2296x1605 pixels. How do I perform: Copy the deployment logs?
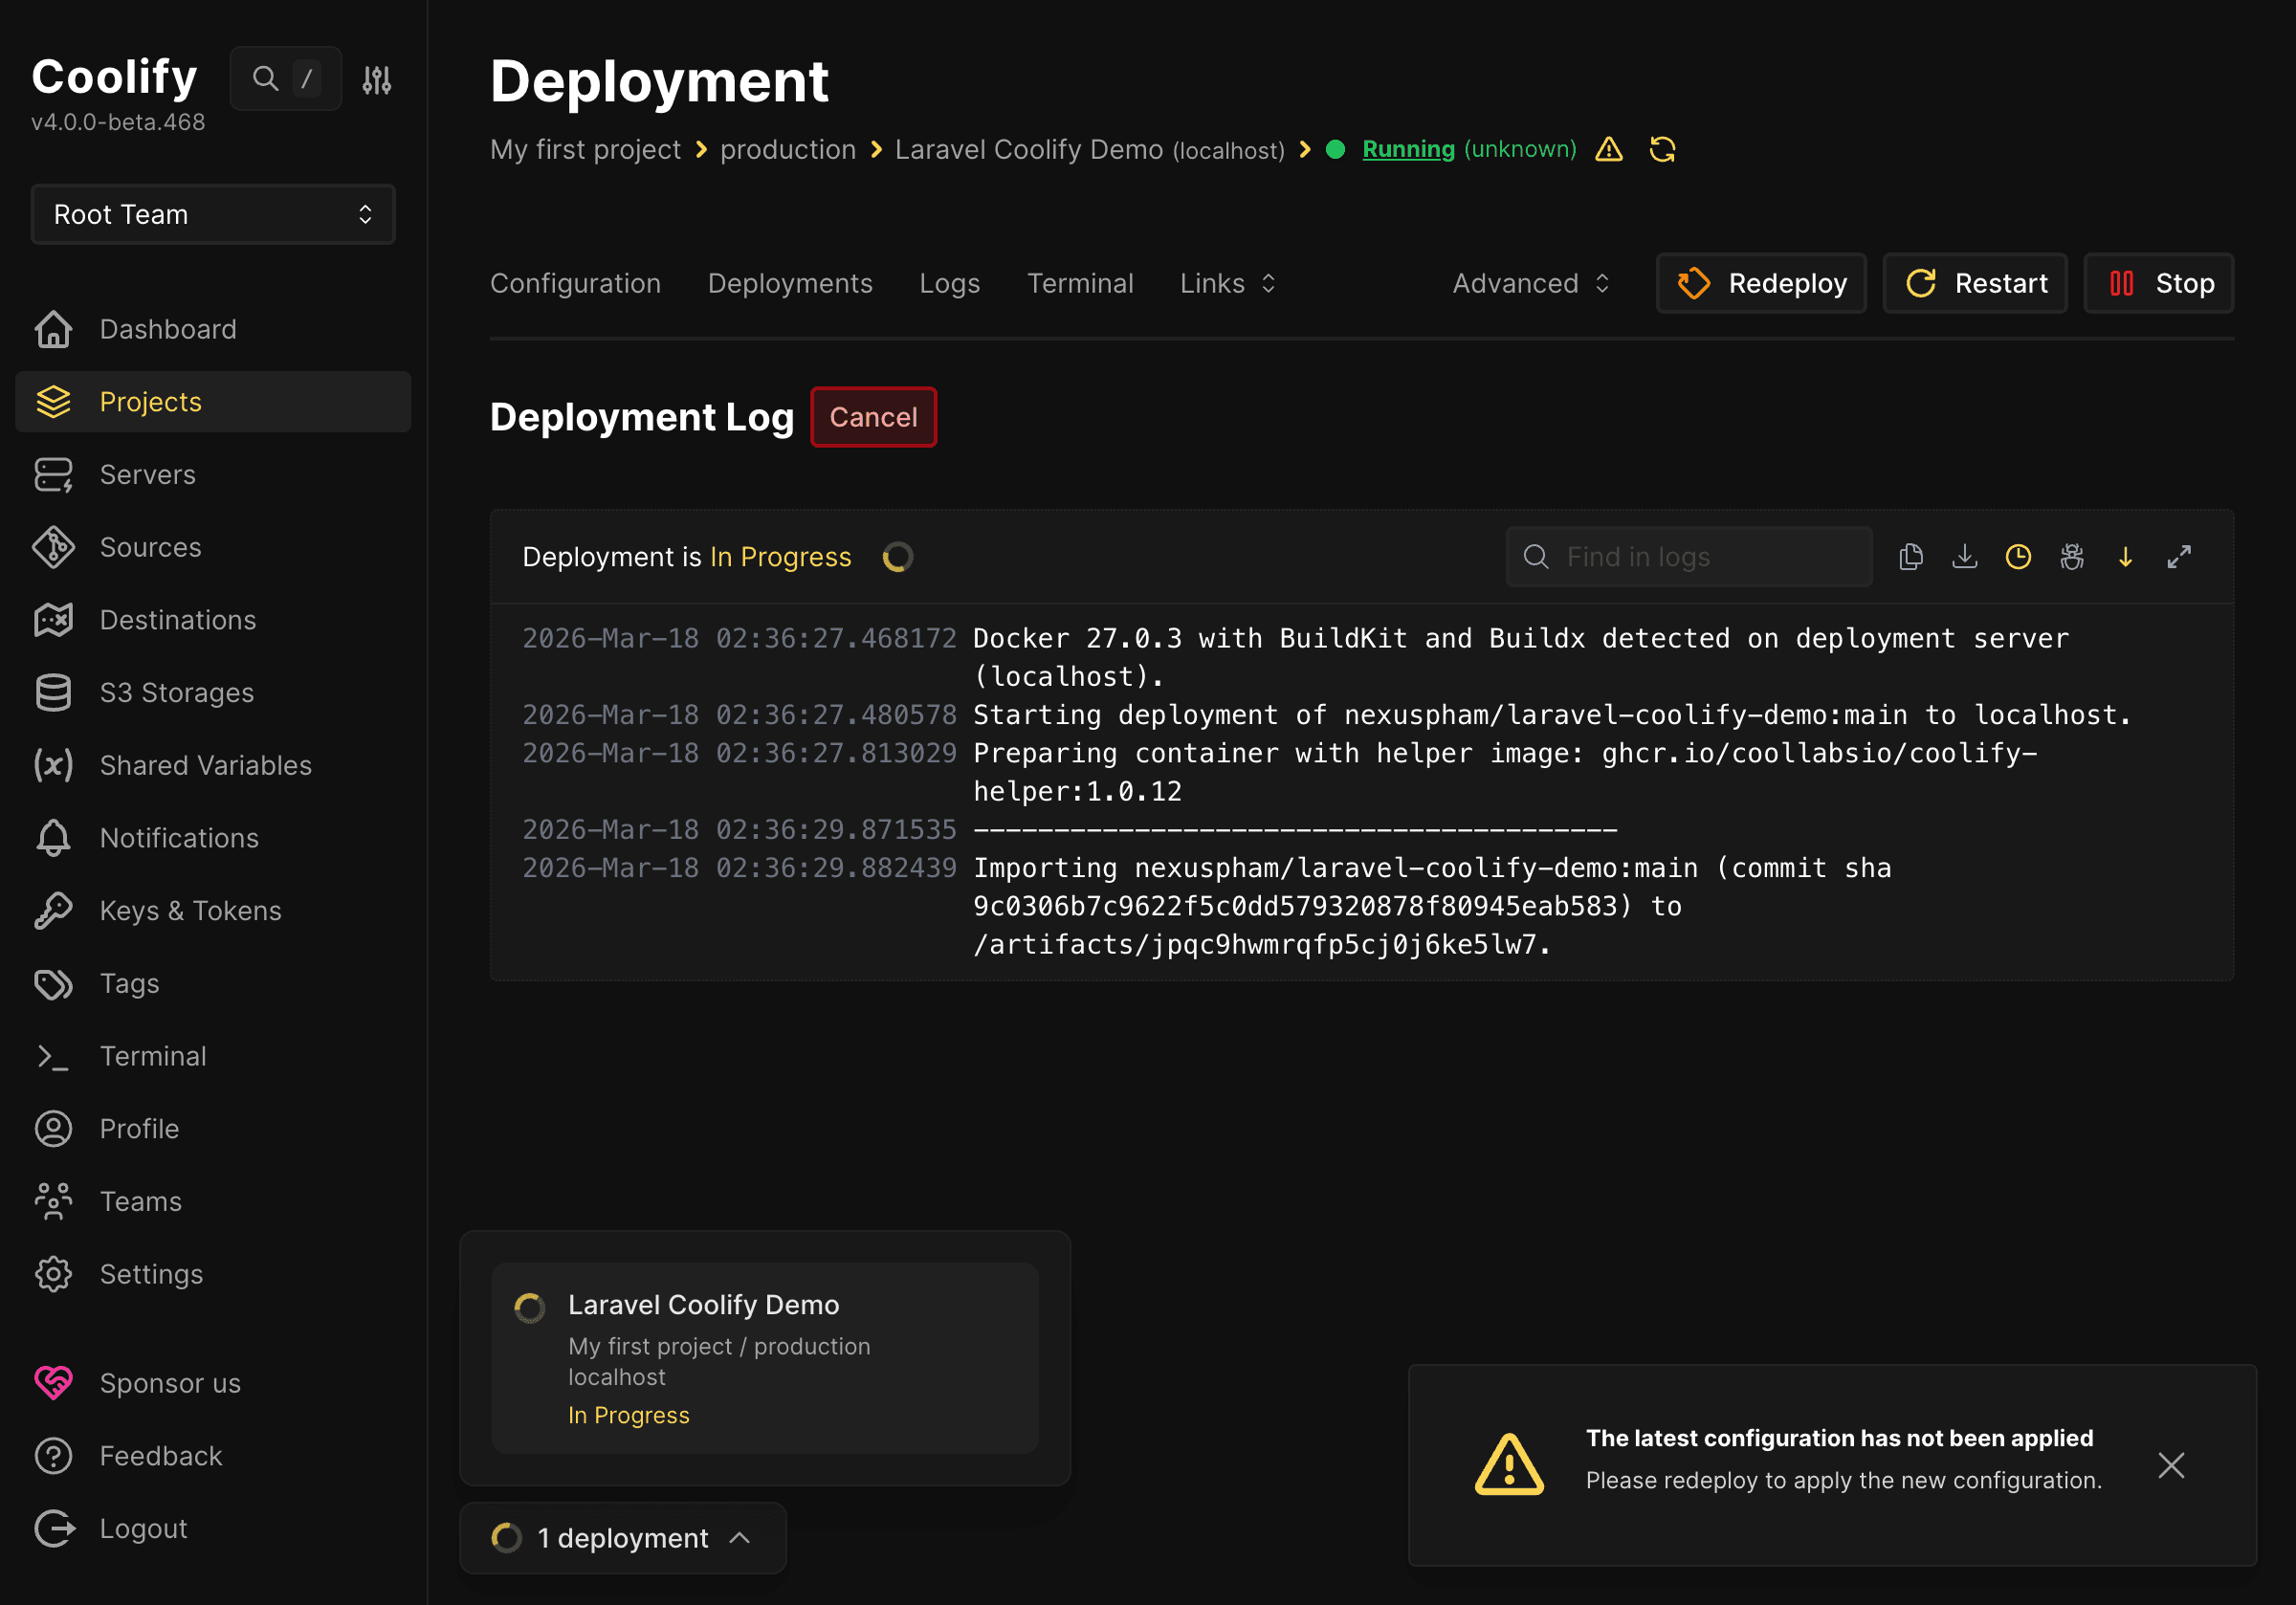click(x=1912, y=557)
